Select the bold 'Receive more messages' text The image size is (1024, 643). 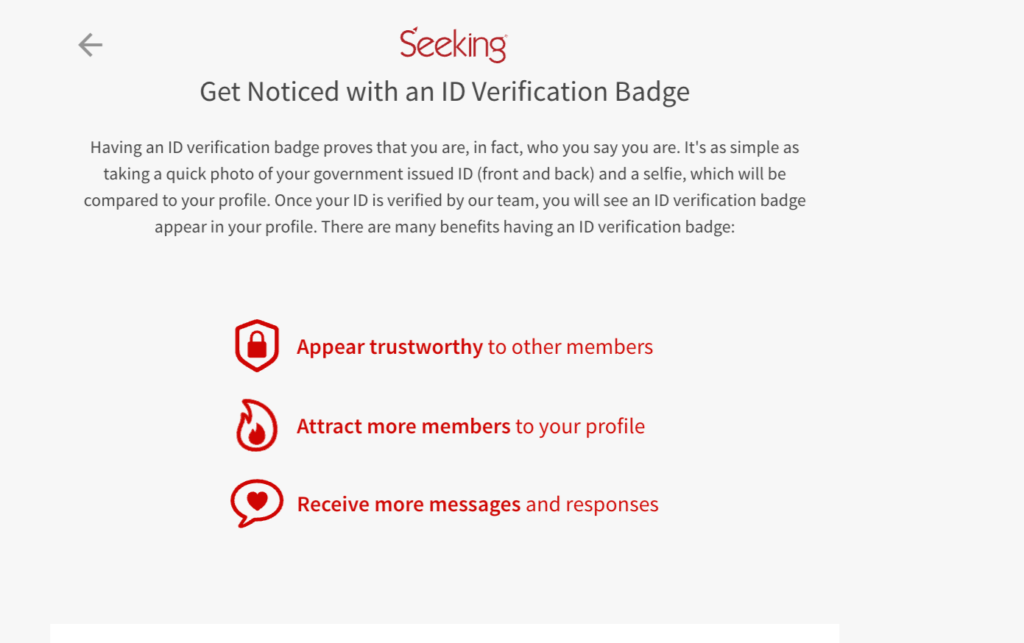coord(408,504)
